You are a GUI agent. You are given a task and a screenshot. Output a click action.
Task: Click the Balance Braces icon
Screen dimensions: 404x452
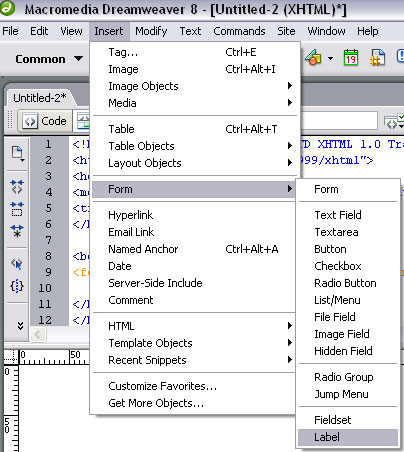pos(17,286)
